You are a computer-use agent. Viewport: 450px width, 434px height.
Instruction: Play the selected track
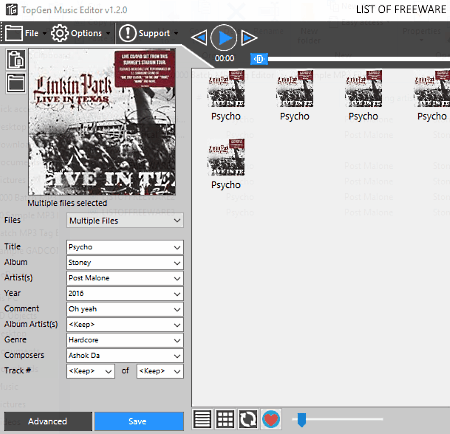224,38
